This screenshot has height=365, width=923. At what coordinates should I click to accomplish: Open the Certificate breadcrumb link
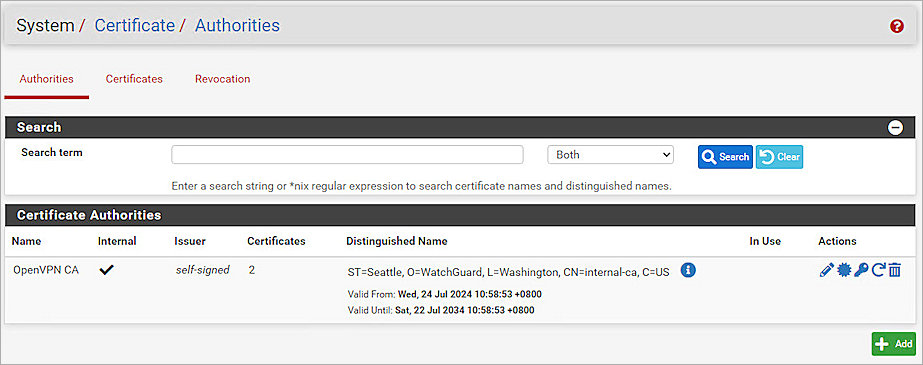tap(135, 25)
